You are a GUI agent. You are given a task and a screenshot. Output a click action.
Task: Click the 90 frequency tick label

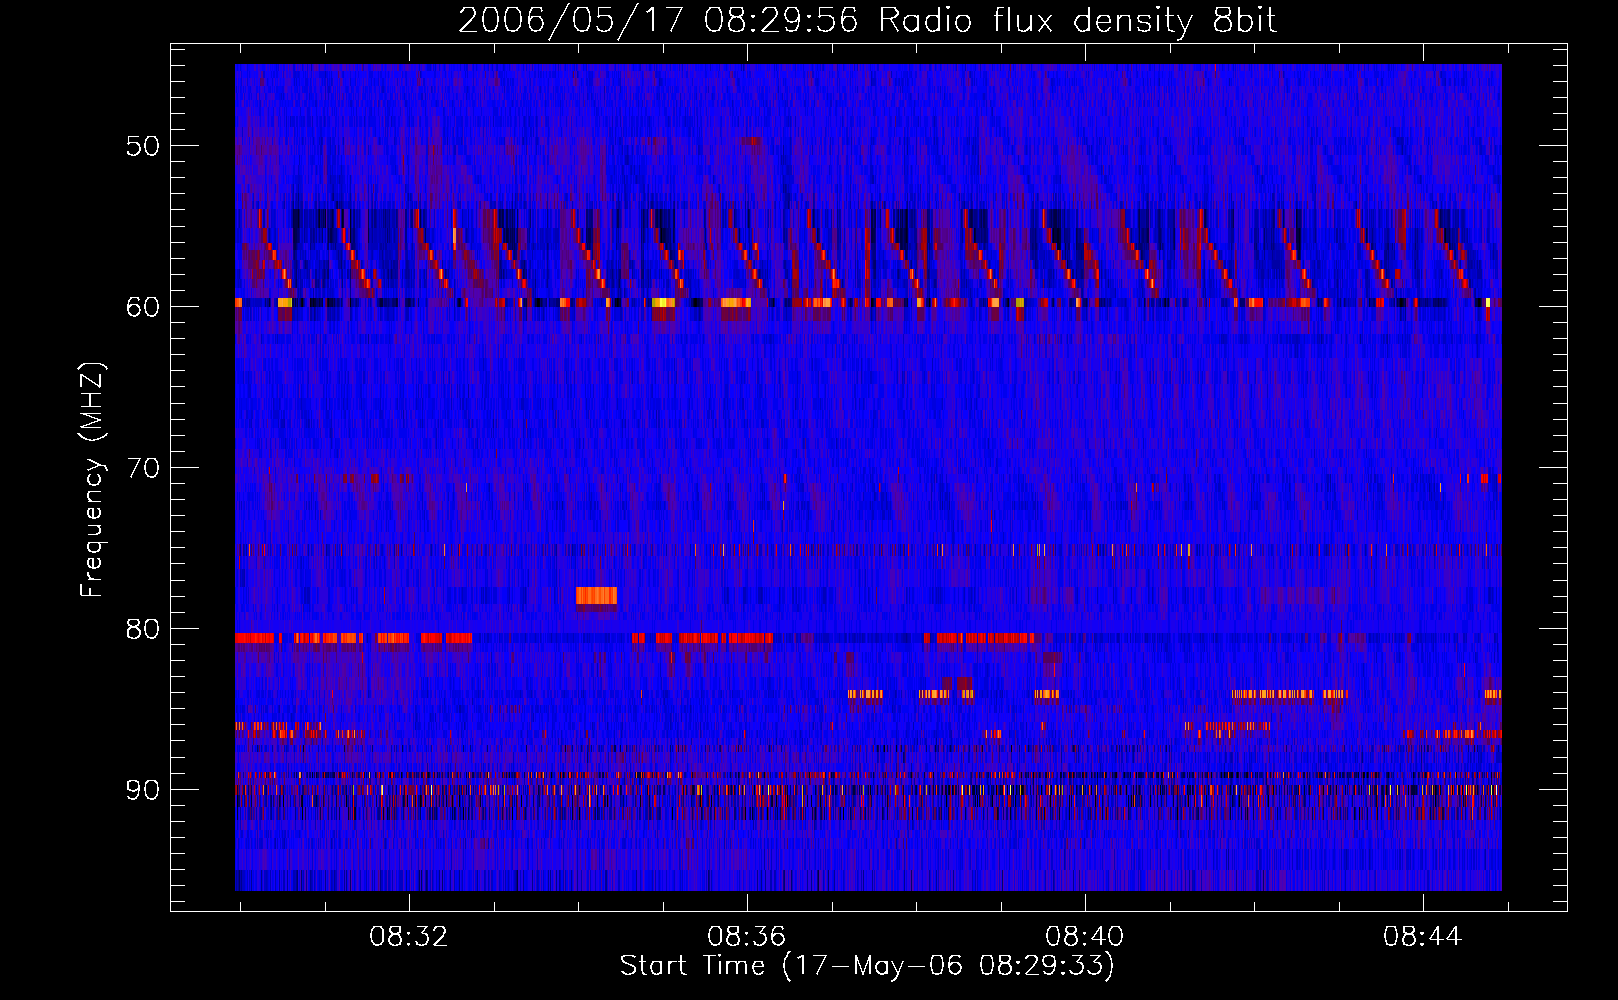pos(142,790)
